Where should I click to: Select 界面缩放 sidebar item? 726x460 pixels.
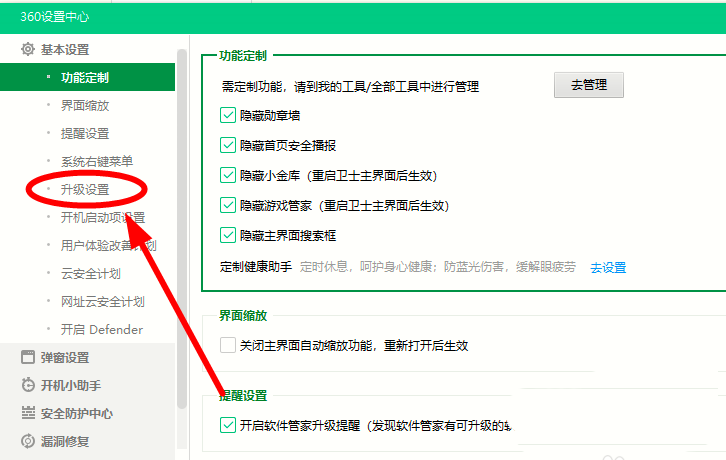tap(85, 105)
